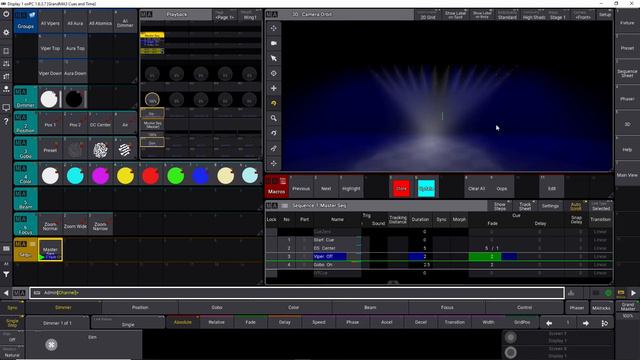Image resolution: width=640 pixels, height=360 pixels.
Task: Toggle the Spec button at bottom left
Action: pyautogui.click(x=12, y=308)
